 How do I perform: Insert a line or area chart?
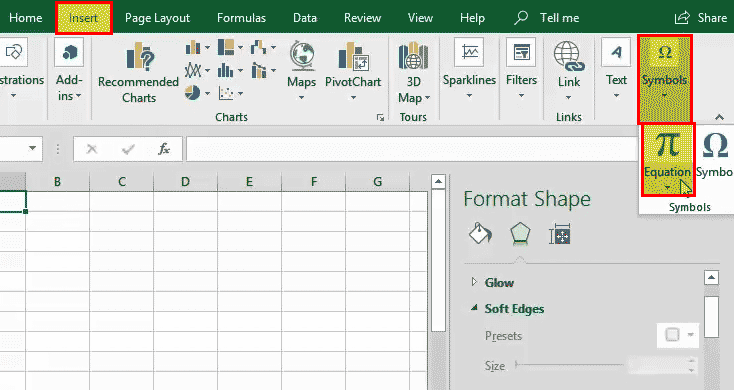point(198,71)
